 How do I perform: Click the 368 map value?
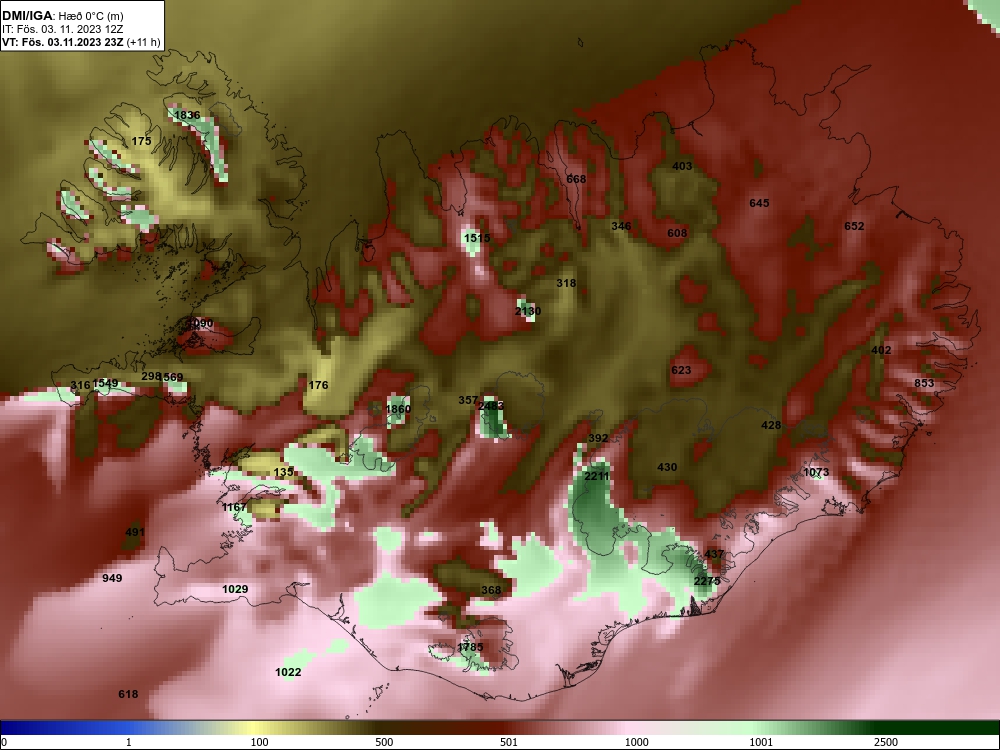pyautogui.click(x=491, y=591)
